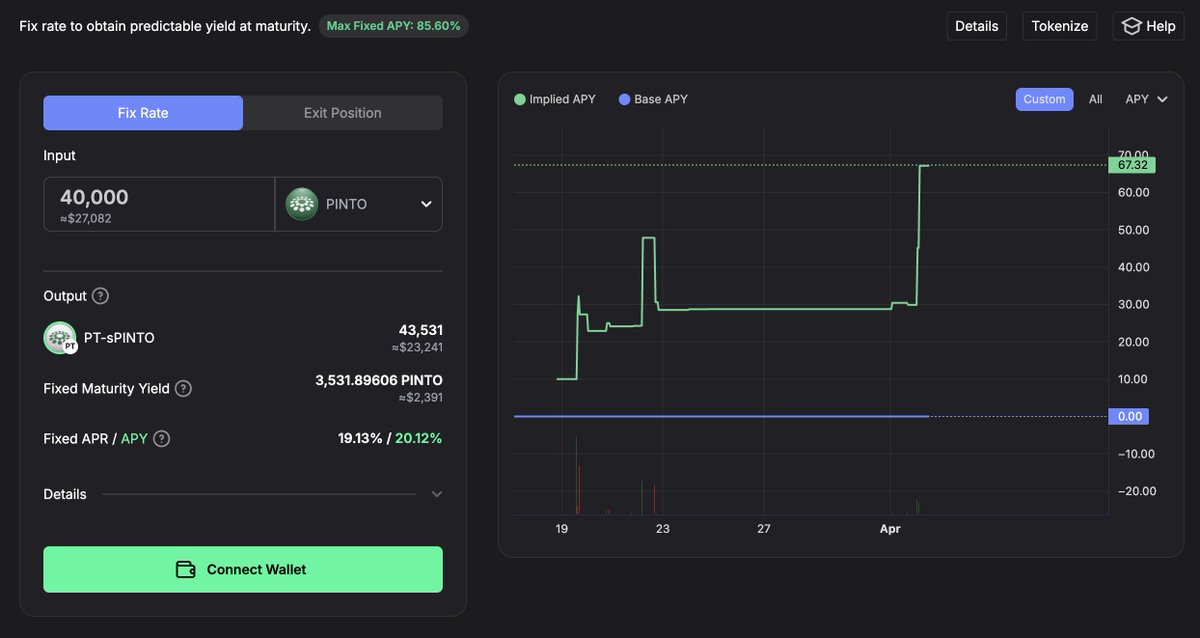
Task: Click the ≈$2,391 yield value text
Action: (420, 397)
